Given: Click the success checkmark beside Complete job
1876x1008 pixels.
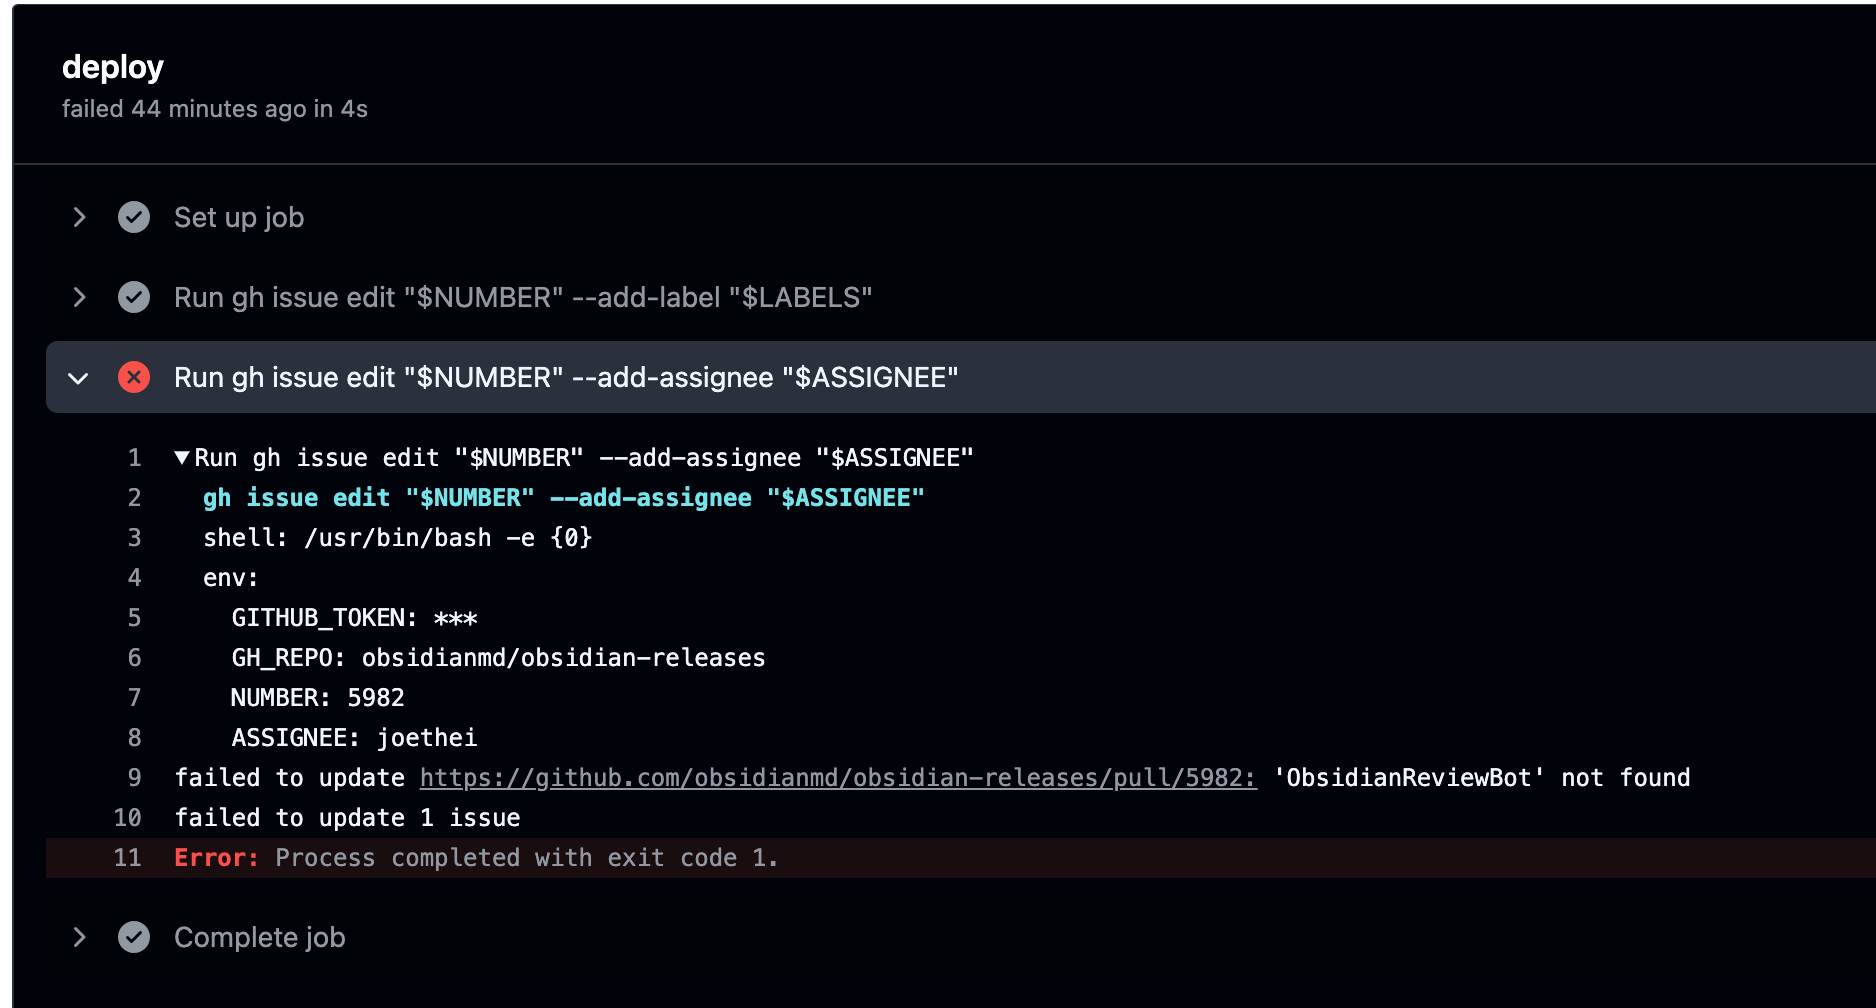Looking at the screenshot, I should click(134, 937).
